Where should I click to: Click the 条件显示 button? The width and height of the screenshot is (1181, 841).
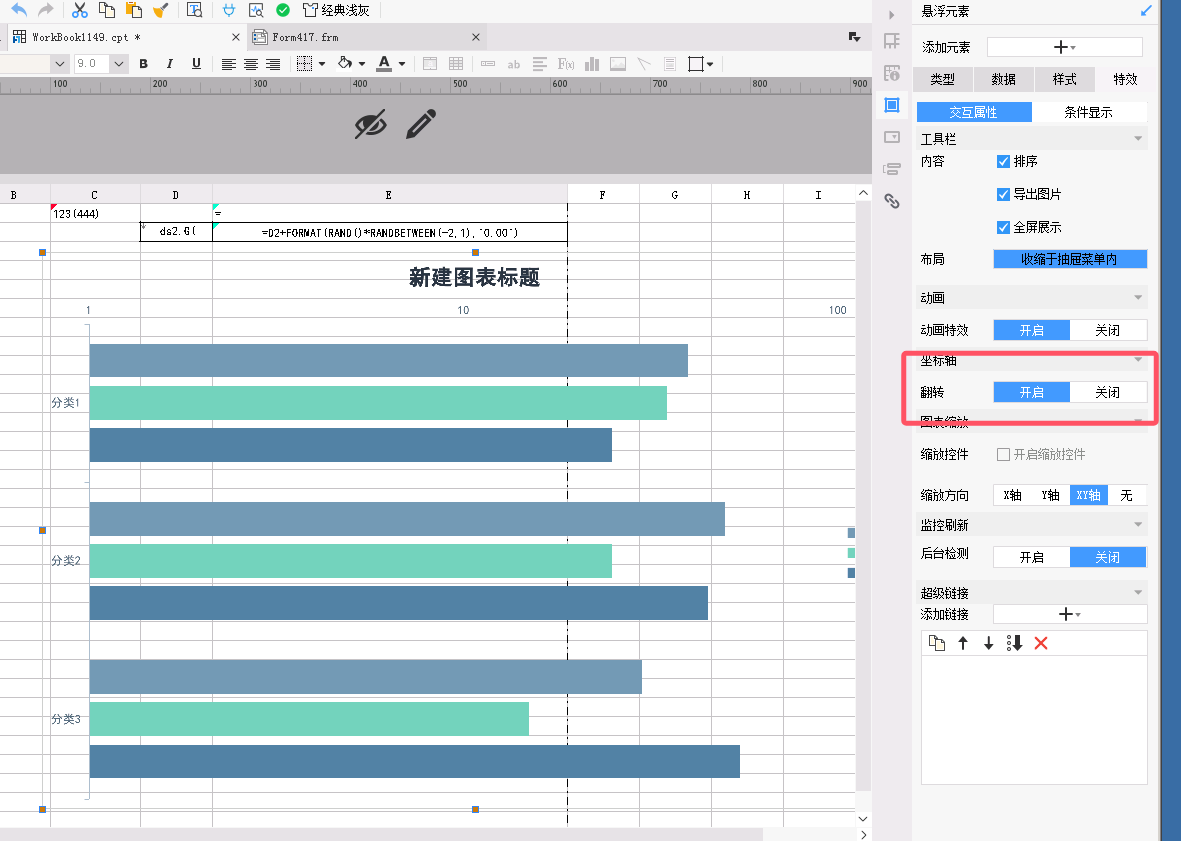pyautogui.click(x=1088, y=112)
